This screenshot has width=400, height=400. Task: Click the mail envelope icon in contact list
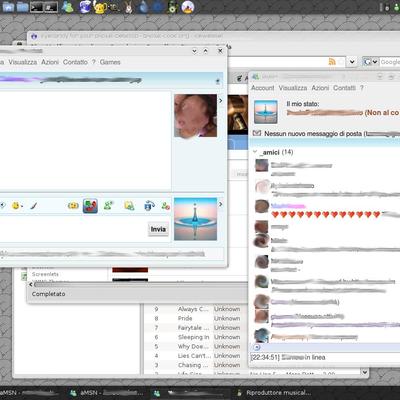click(x=257, y=133)
